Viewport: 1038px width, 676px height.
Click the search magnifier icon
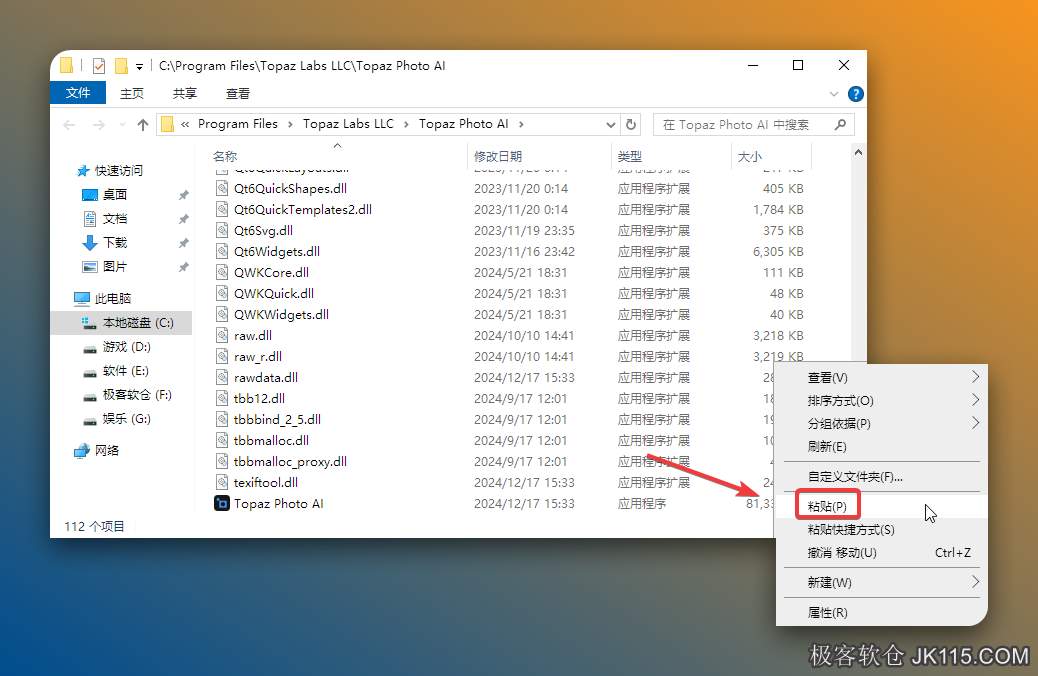click(x=840, y=124)
